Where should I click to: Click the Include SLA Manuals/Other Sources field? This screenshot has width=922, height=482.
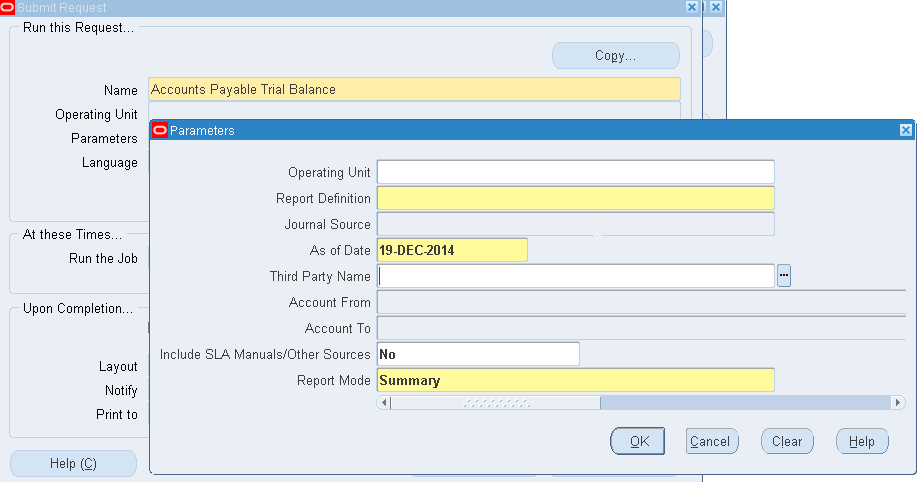point(478,354)
